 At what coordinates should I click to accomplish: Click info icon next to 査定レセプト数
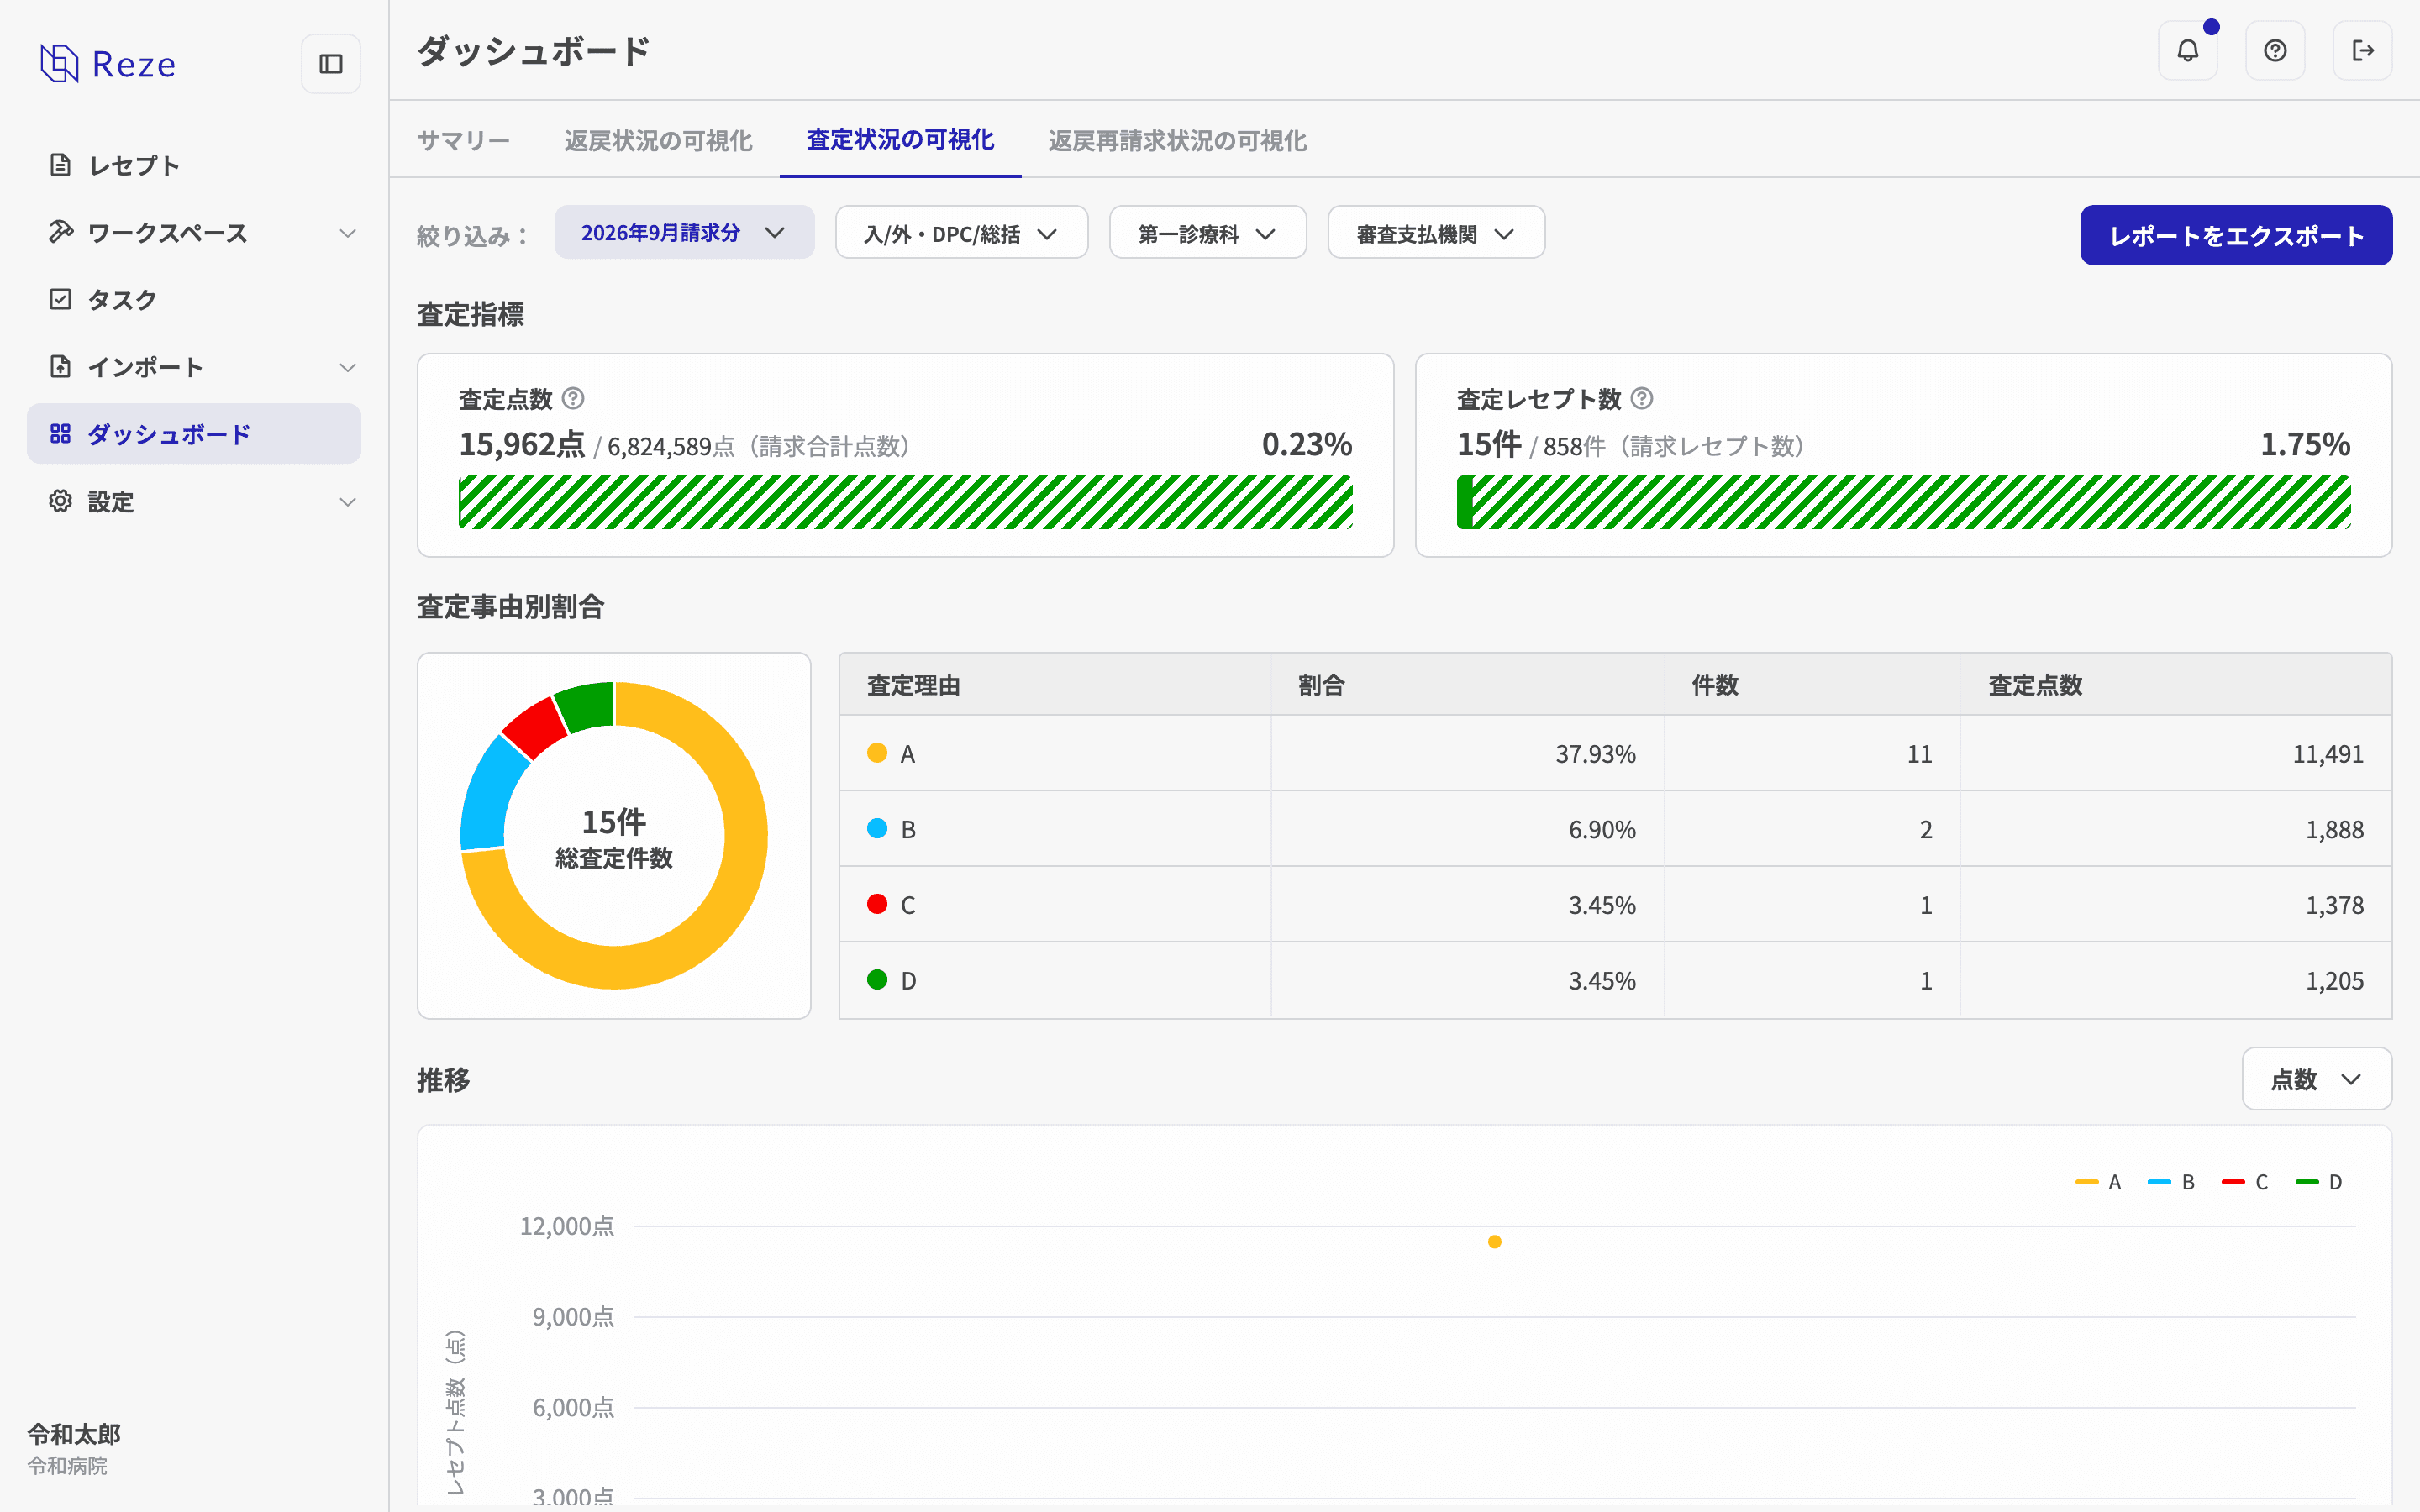tap(1642, 399)
